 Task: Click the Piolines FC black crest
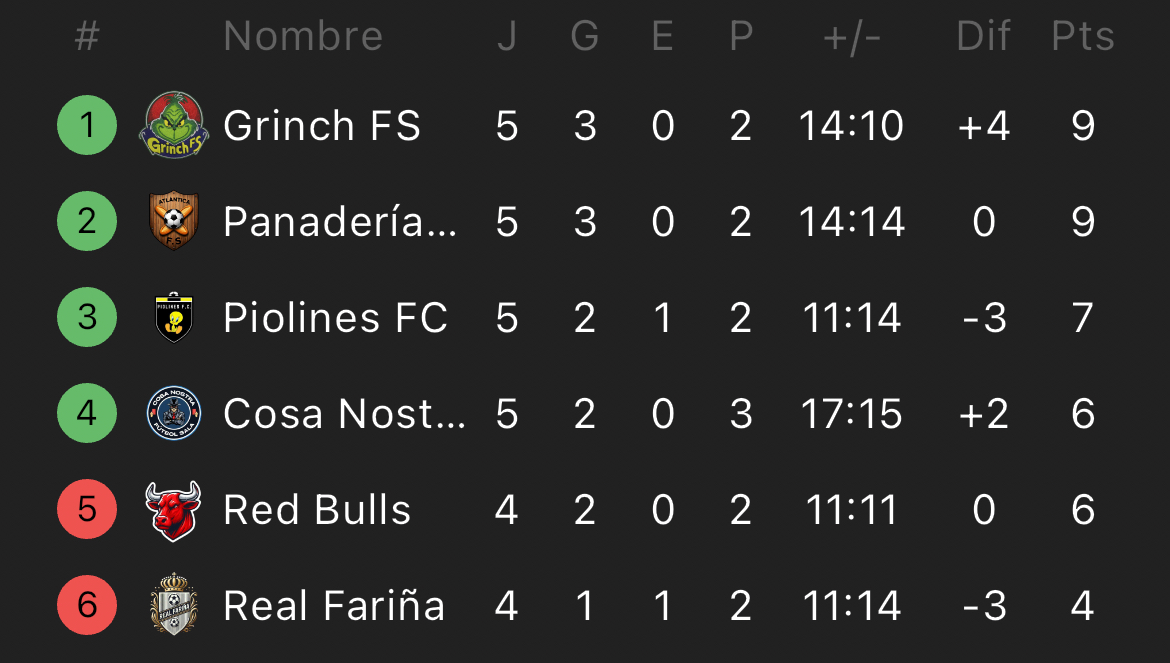(x=173, y=318)
